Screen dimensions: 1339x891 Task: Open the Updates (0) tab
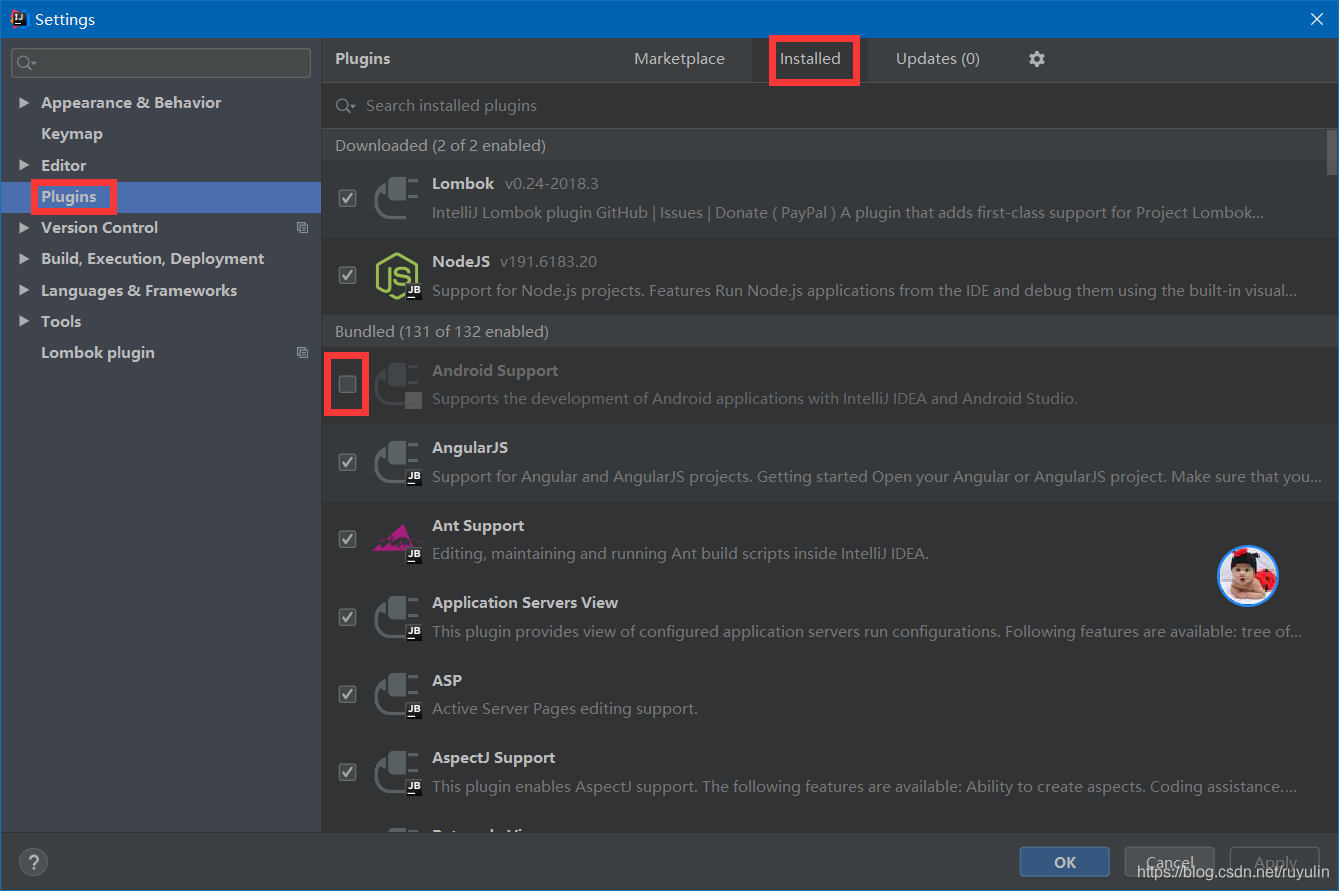[937, 59]
